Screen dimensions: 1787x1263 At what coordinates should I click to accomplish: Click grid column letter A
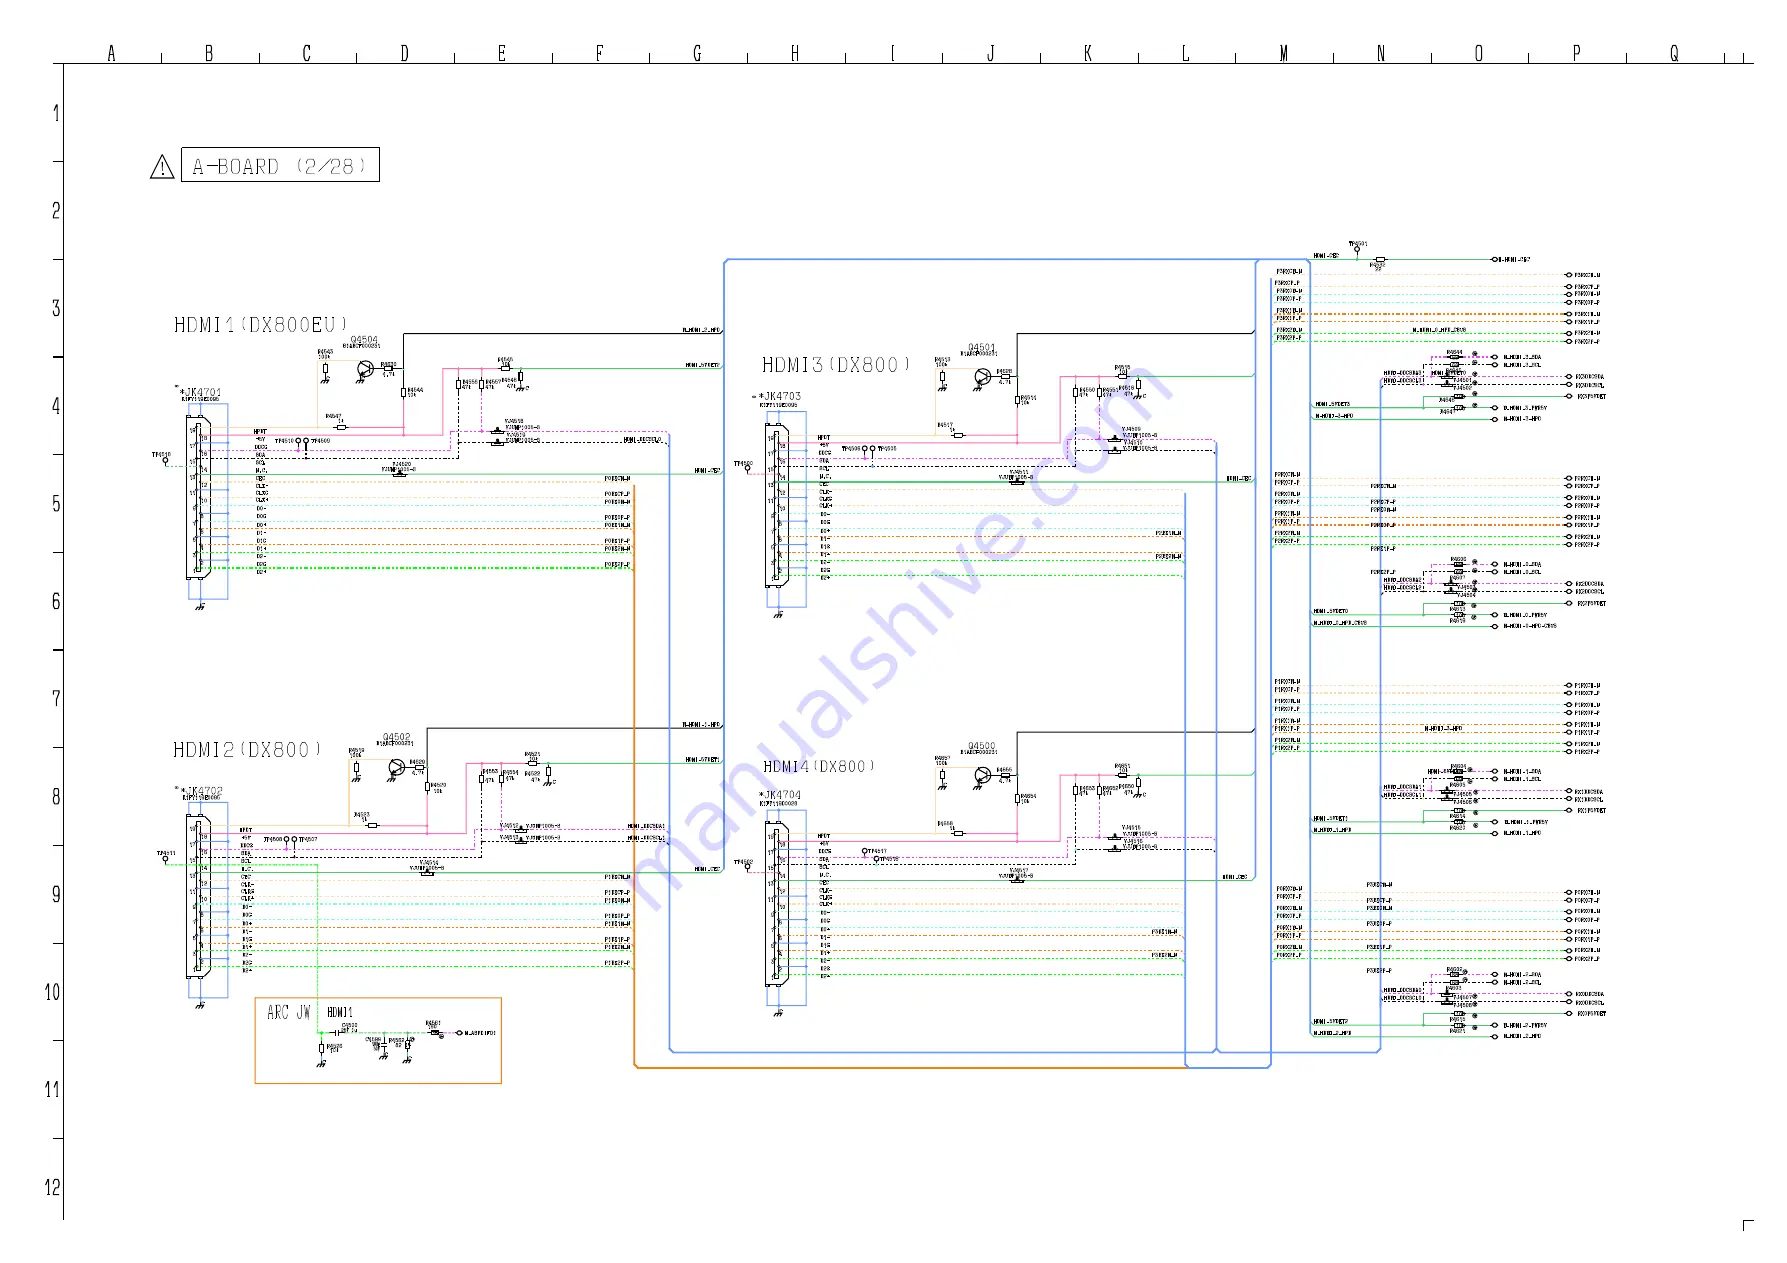[x=111, y=54]
